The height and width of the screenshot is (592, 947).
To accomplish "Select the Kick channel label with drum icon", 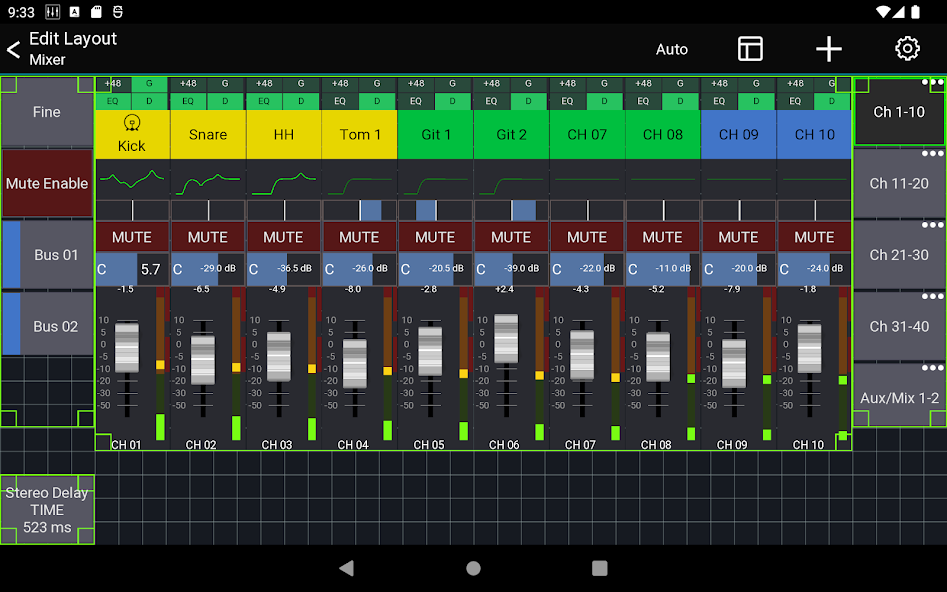I will click(132, 134).
